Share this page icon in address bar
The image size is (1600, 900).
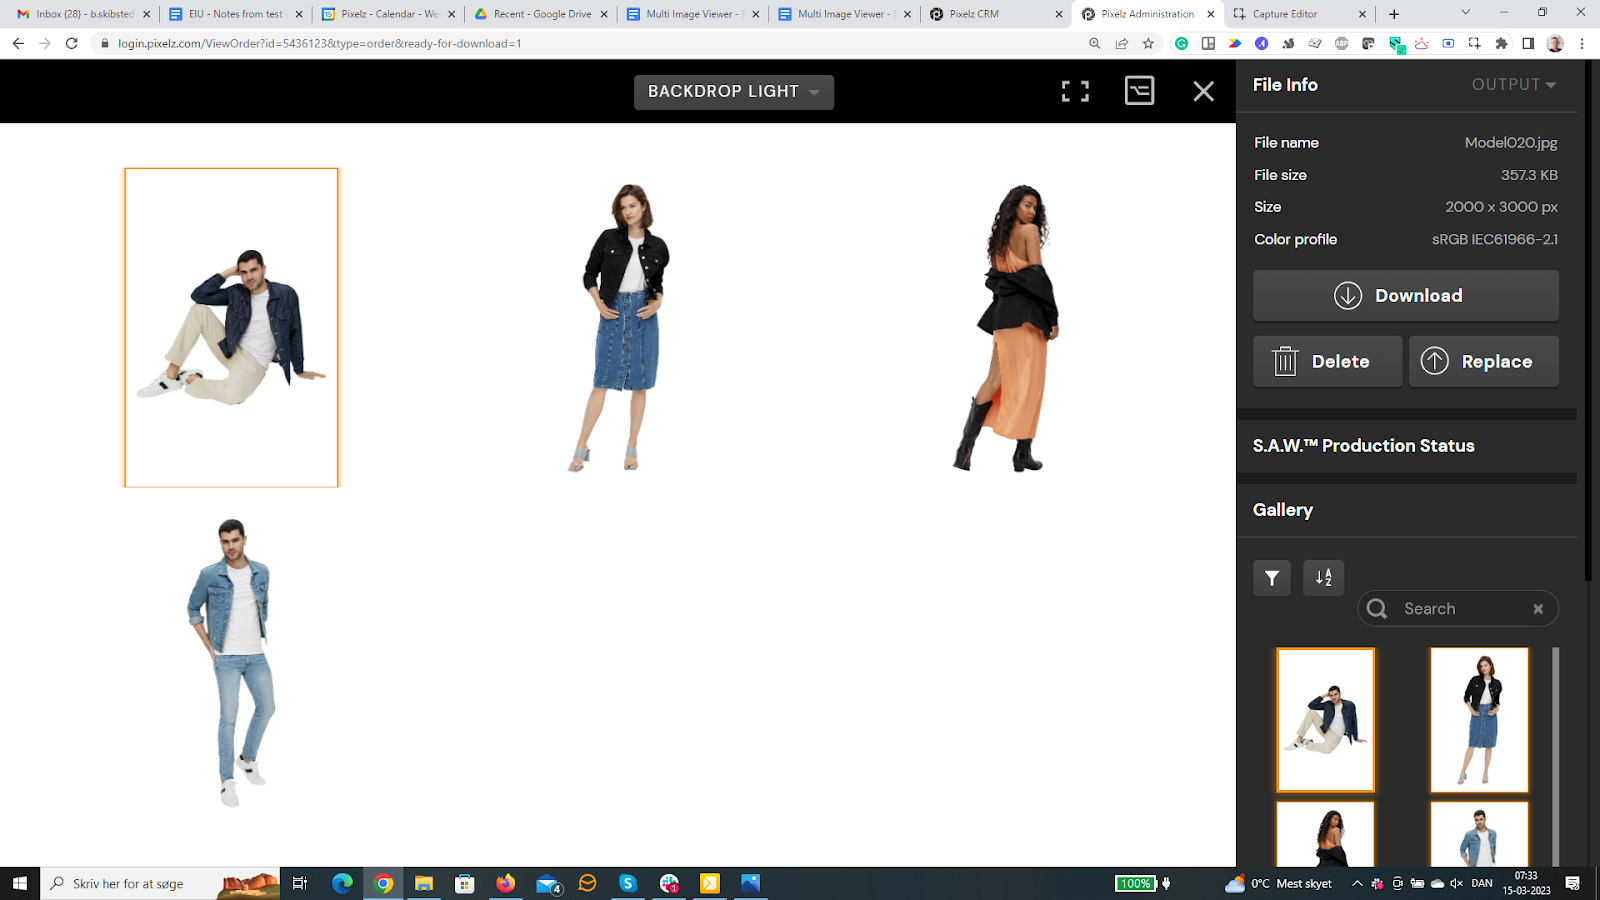pos(1122,44)
